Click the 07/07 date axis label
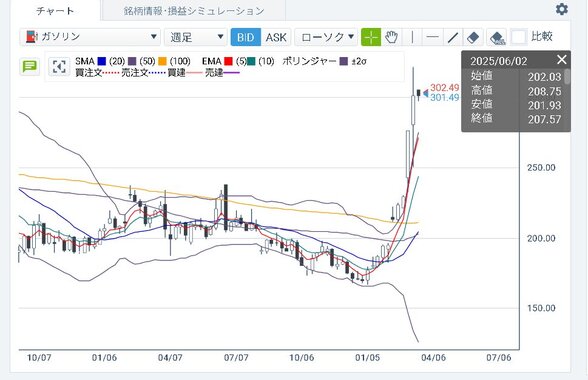Image resolution: width=588 pixels, height=380 pixels. tap(236, 358)
